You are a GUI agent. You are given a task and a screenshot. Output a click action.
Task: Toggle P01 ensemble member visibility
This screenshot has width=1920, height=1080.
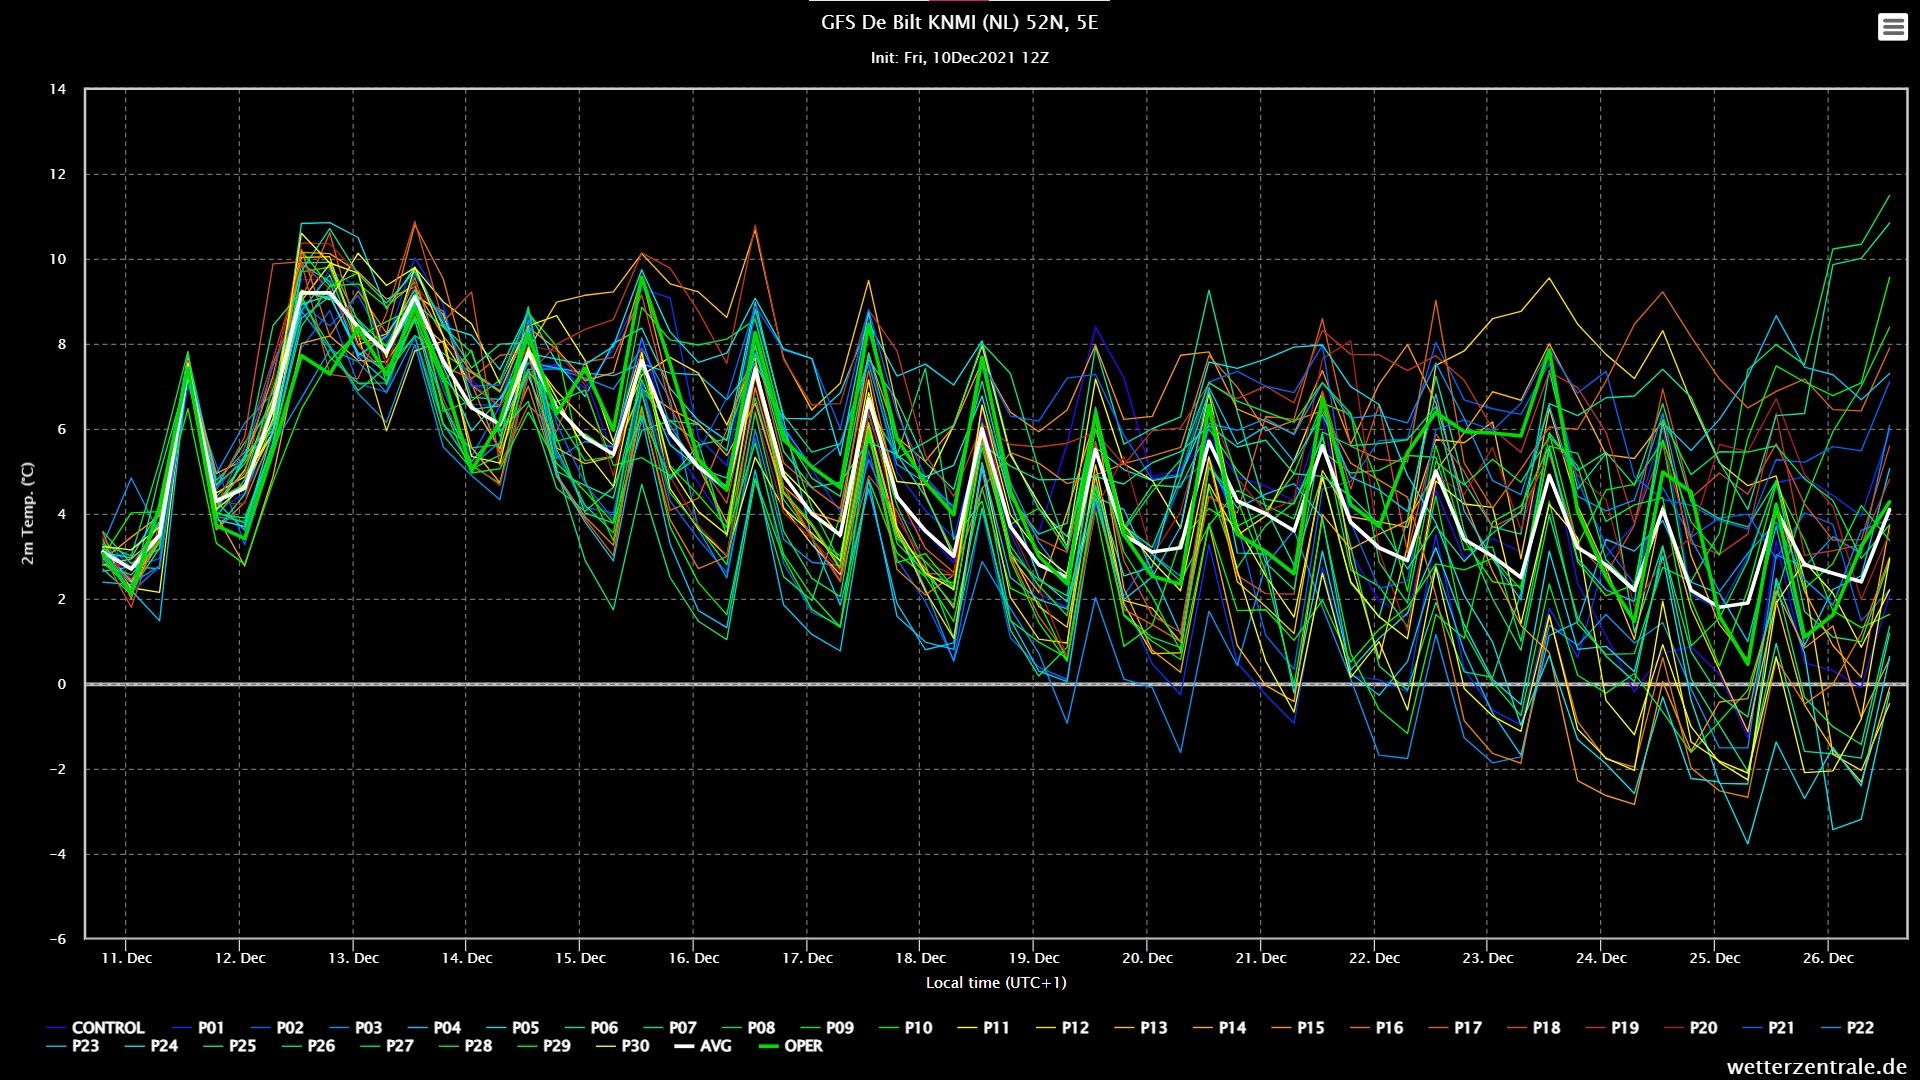click(x=210, y=1028)
